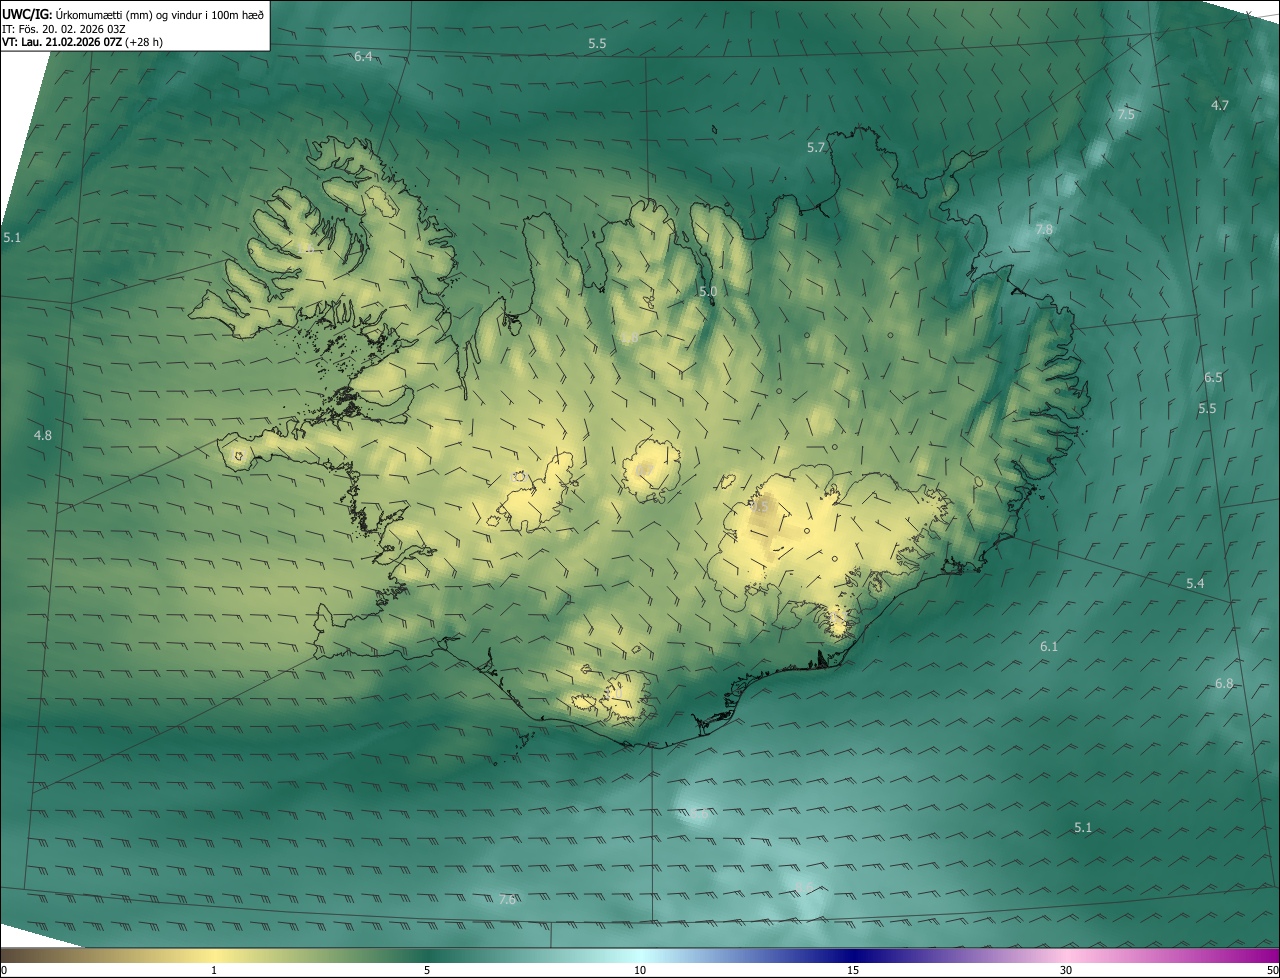Select the 50 tick label on the color scale

[1272, 971]
